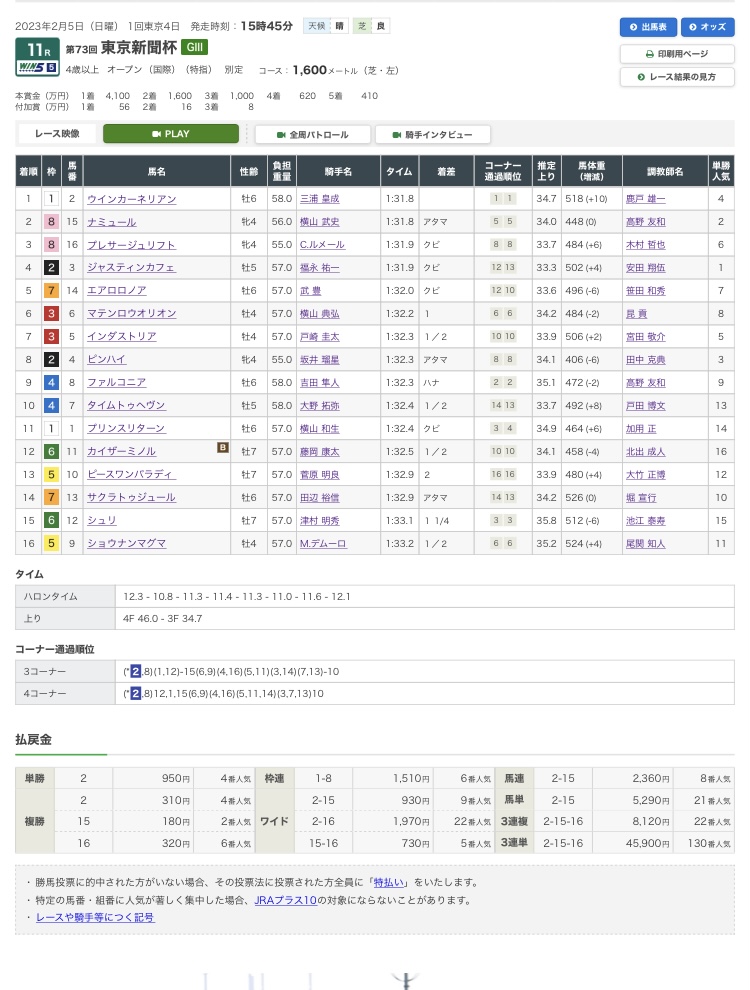The image size is (750, 990).
Task: Open horse マテンロウオリオン
Action: pos(131,314)
